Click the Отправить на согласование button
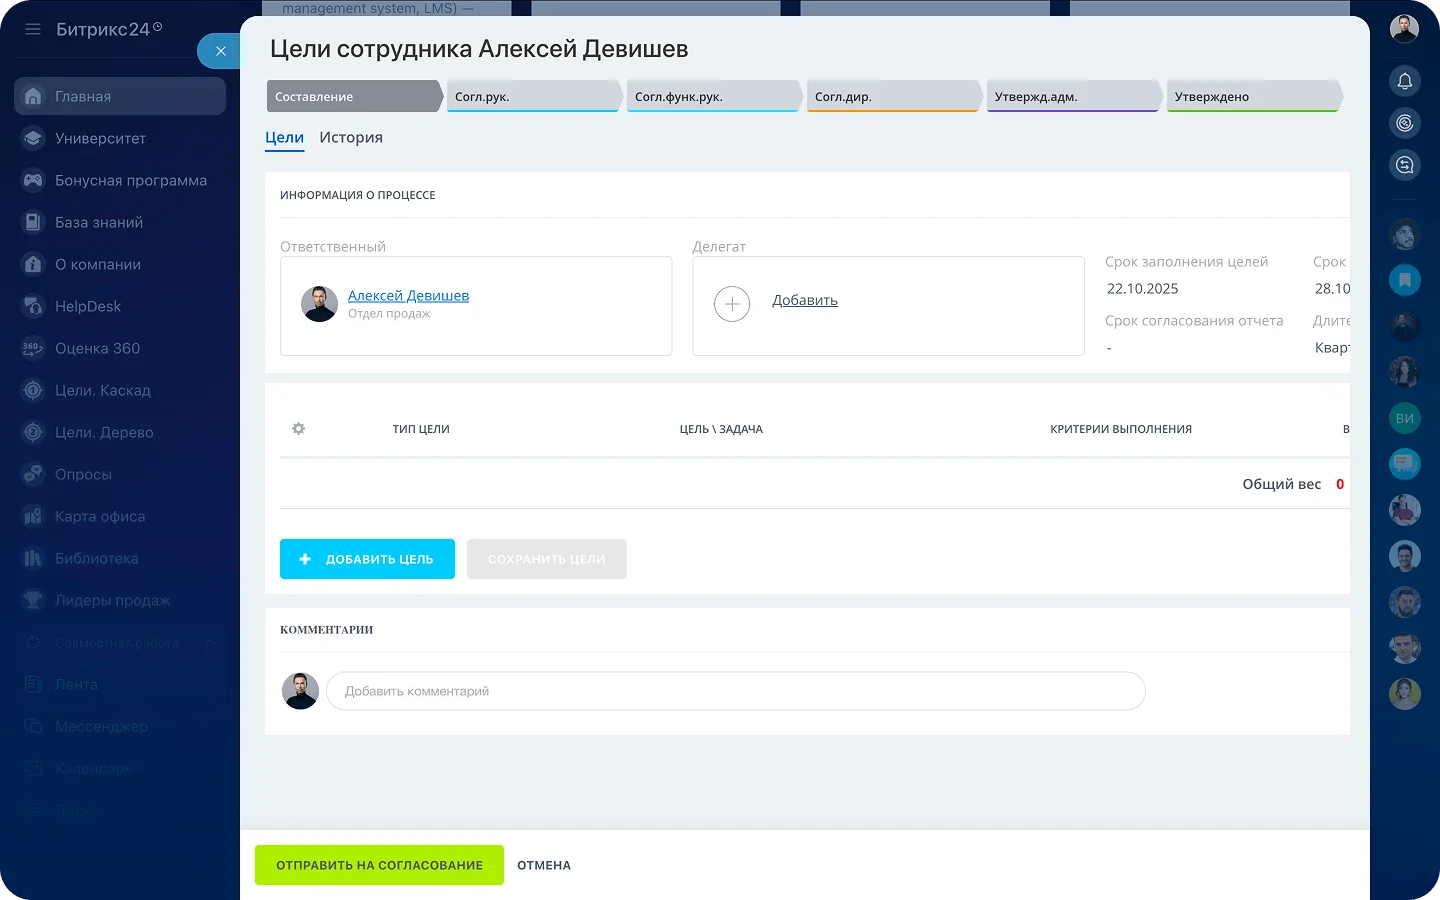This screenshot has height=900, width=1440. click(x=379, y=865)
